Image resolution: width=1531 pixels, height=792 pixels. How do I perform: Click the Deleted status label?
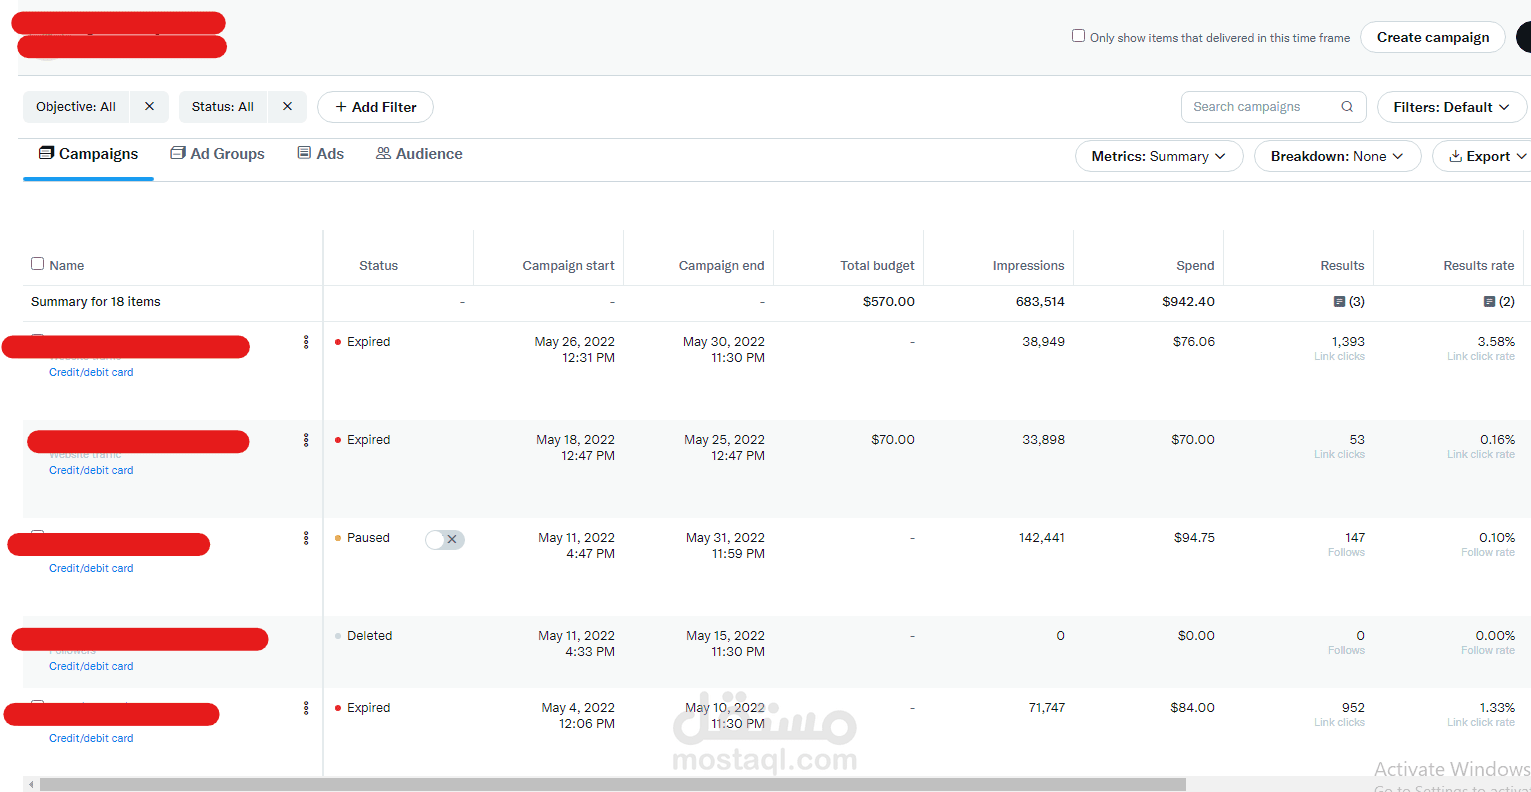pyautogui.click(x=369, y=636)
